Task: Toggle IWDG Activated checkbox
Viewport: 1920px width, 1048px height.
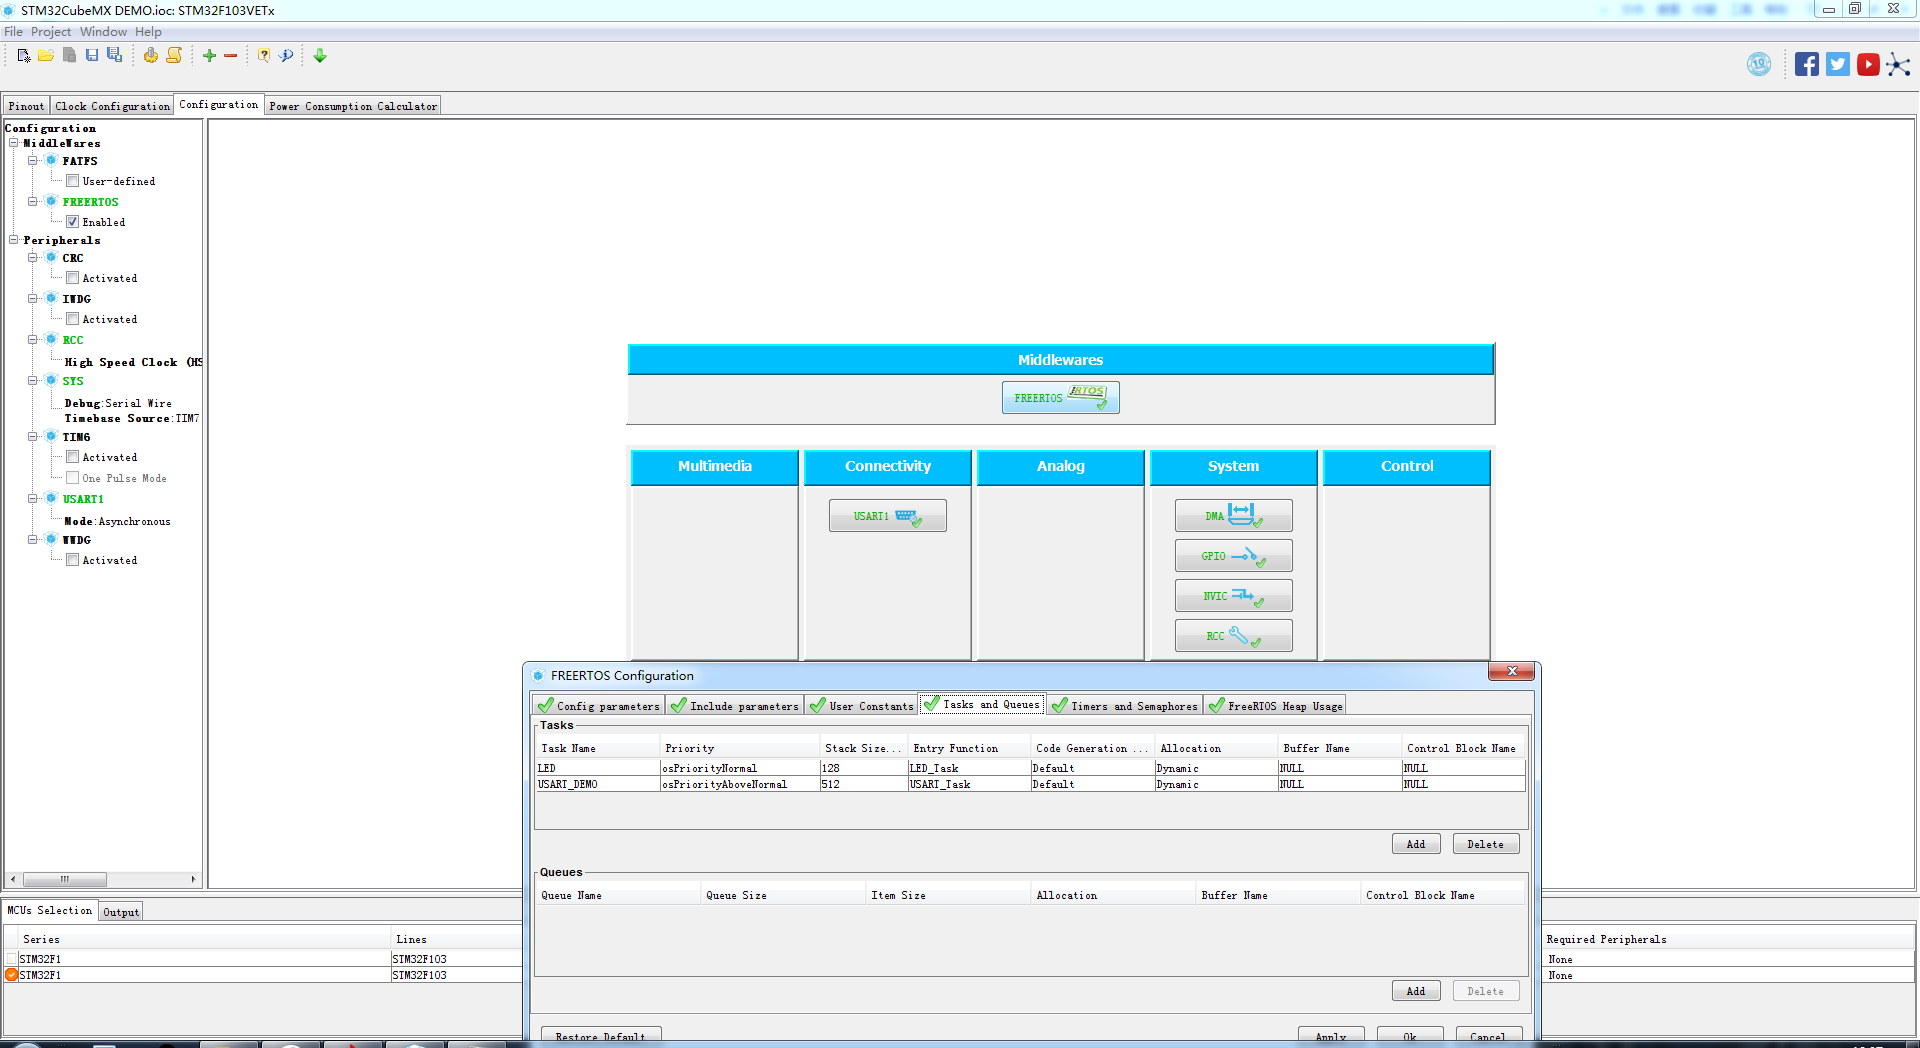Action: (72, 319)
